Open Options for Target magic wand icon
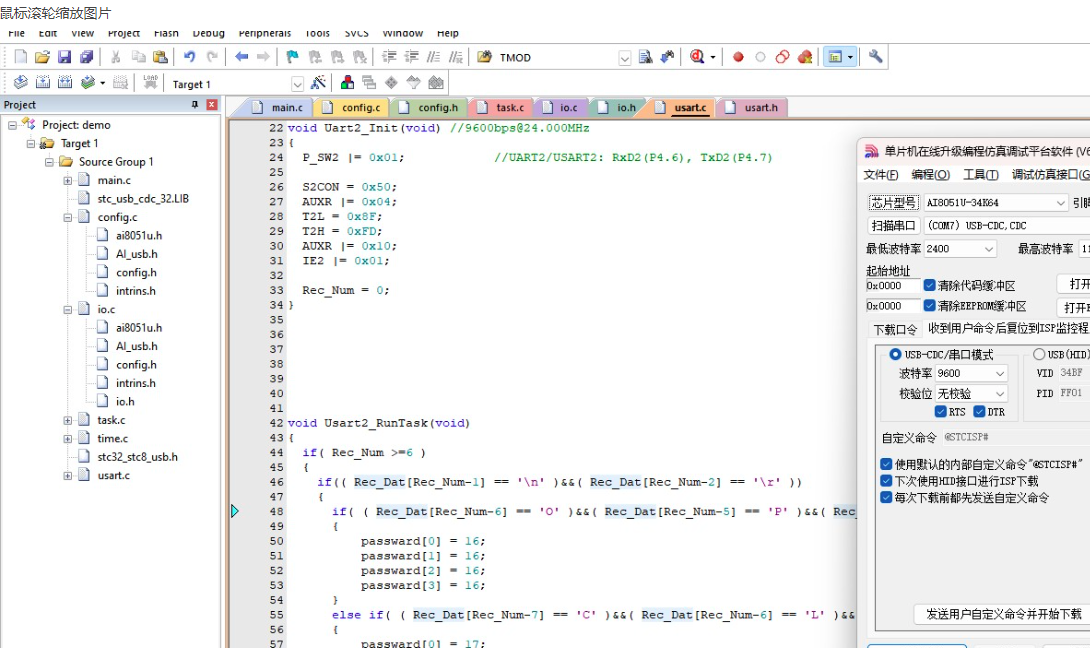This screenshot has width=1090, height=648. tap(318, 83)
